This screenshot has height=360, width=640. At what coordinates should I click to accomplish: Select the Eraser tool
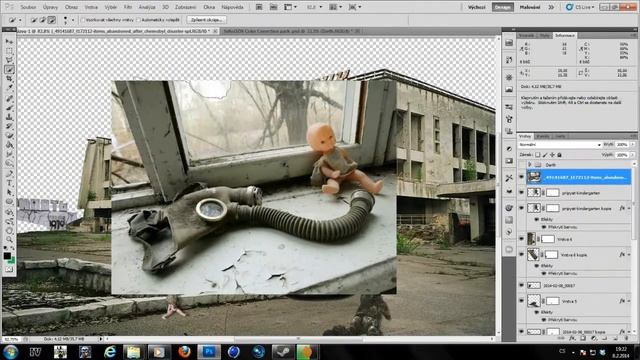[9, 136]
